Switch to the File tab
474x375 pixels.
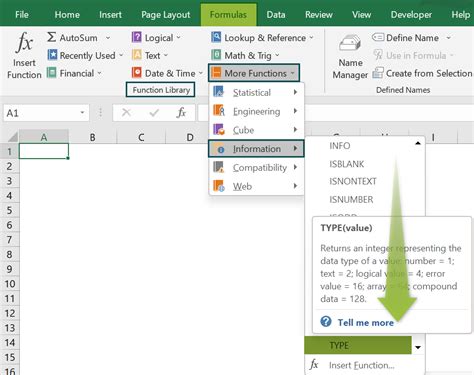[22, 15]
